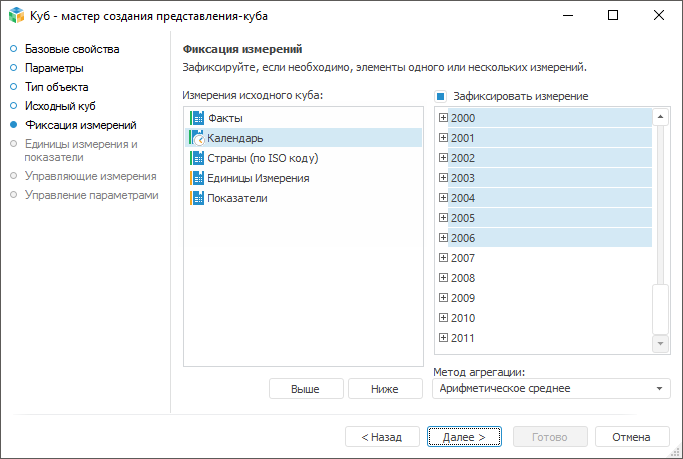Screen dimensions: 683x459
Task: Toggle the Зафиксировать измерение checkbox
Action: (440, 96)
